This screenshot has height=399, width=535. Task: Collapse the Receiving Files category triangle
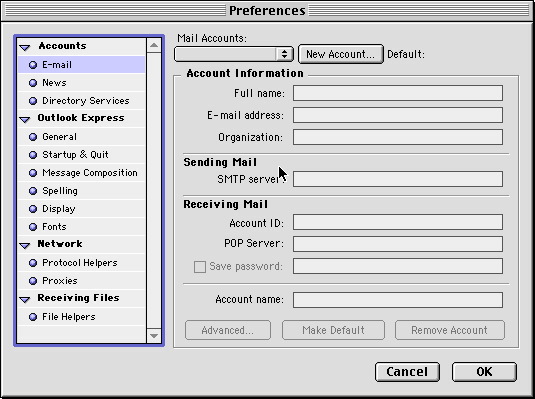25,299
